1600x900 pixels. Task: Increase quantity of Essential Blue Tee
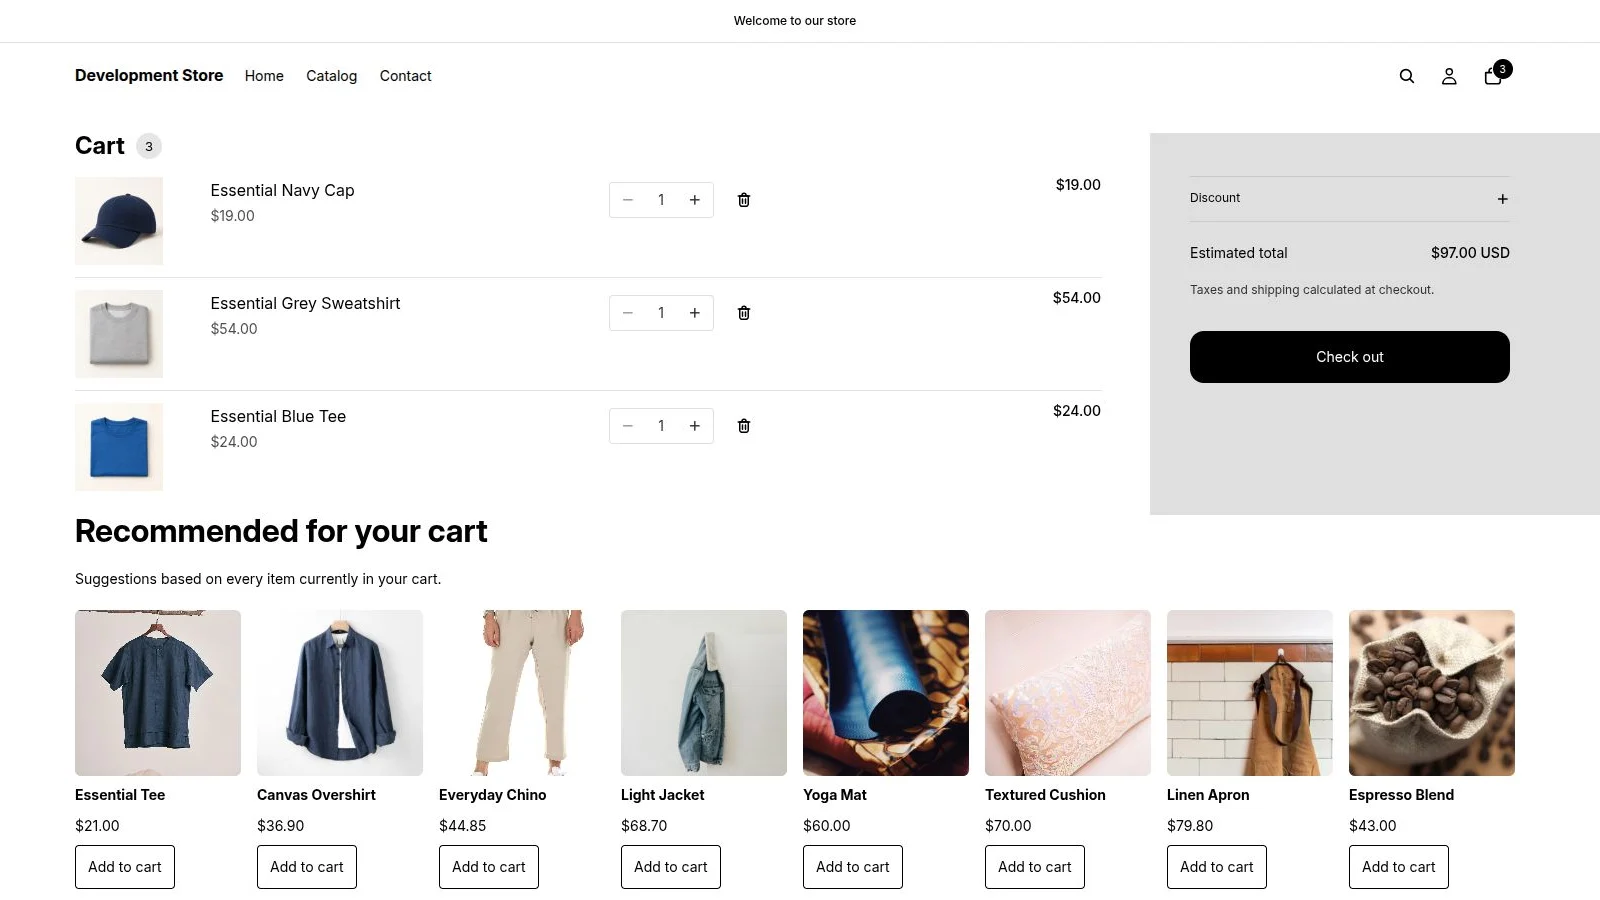[x=695, y=426]
